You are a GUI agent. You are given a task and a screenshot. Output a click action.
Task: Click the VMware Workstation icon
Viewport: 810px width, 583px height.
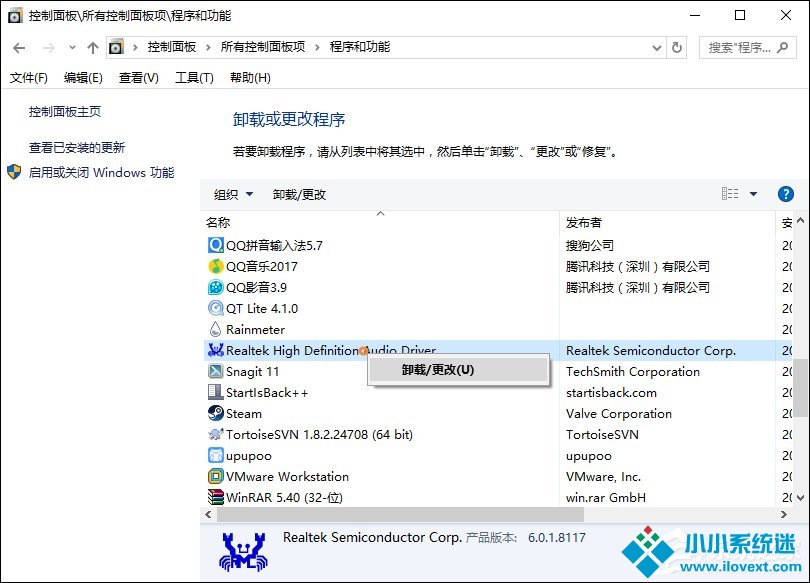[x=215, y=476]
